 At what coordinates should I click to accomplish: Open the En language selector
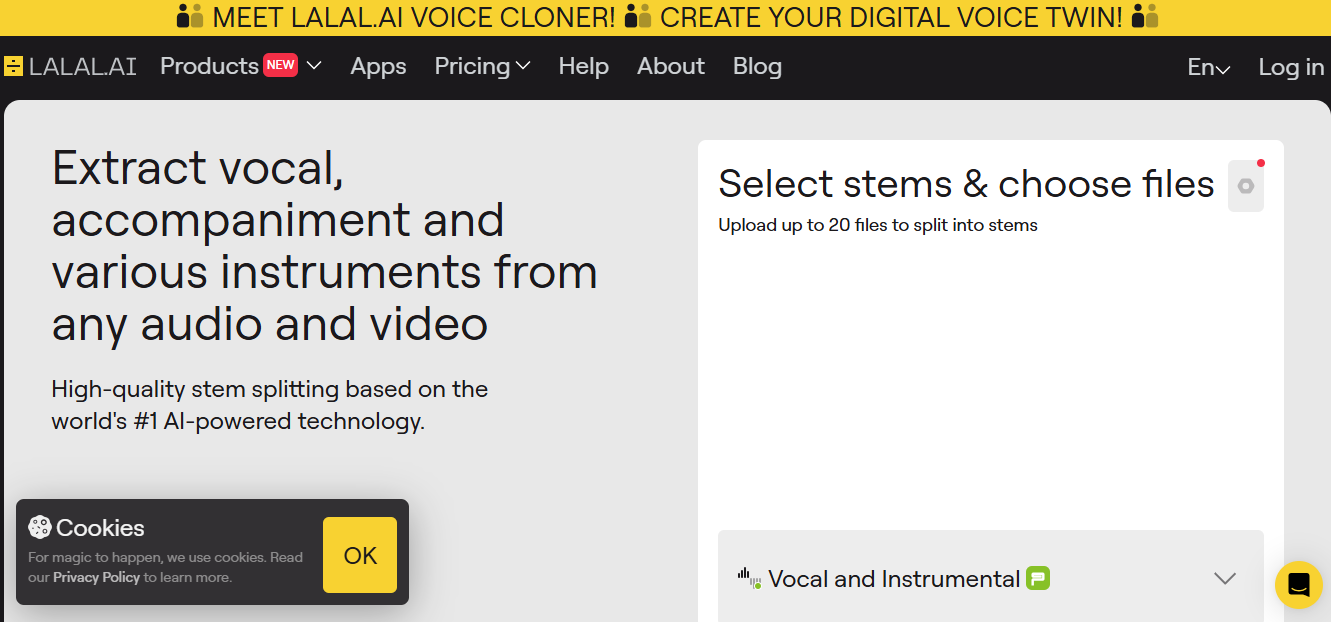click(1209, 67)
